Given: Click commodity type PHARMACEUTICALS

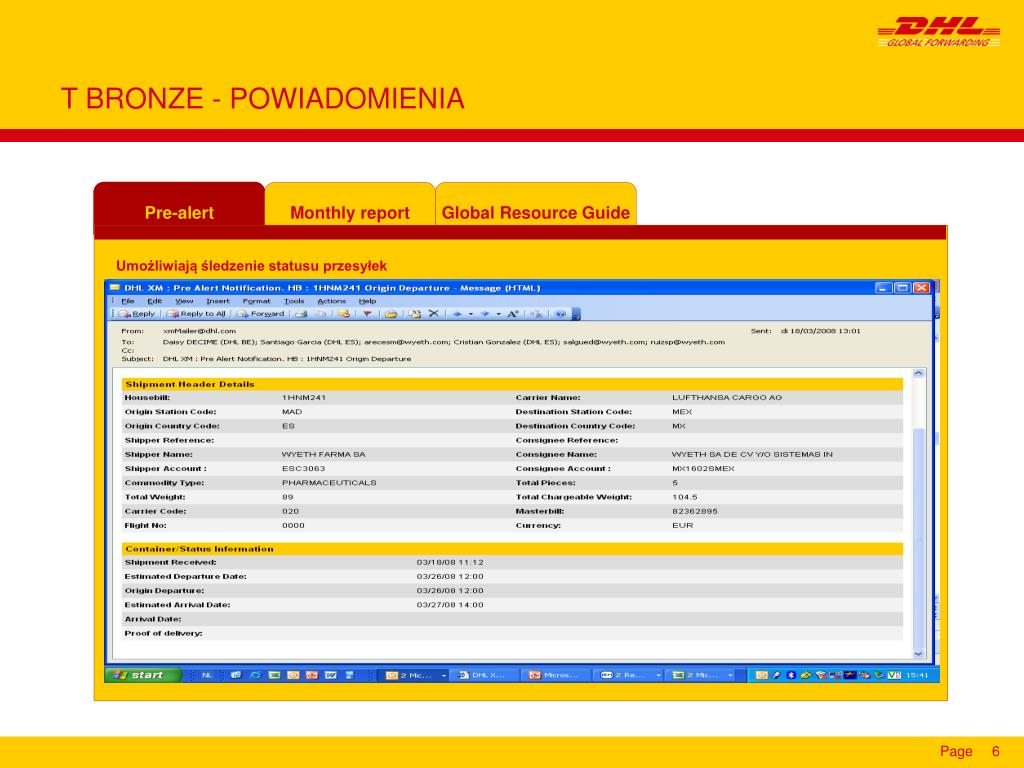Looking at the screenshot, I should pyautogui.click(x=329, y=483).
